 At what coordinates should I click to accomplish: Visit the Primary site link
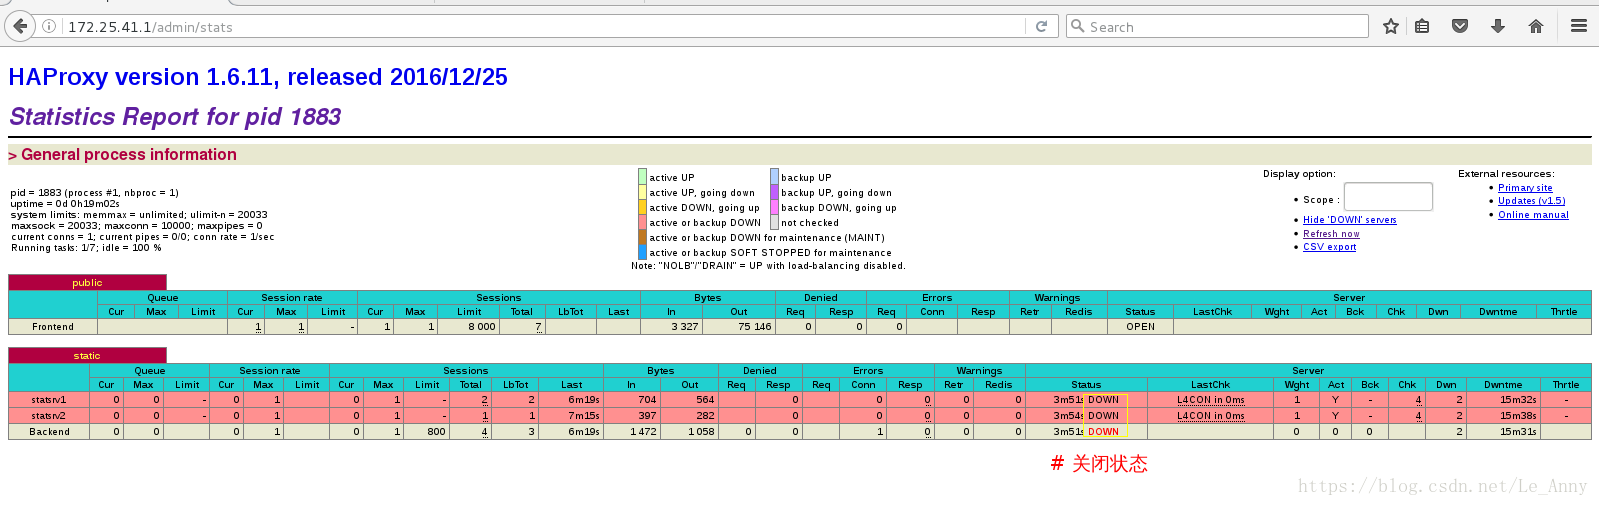(x=1525, y=188)
